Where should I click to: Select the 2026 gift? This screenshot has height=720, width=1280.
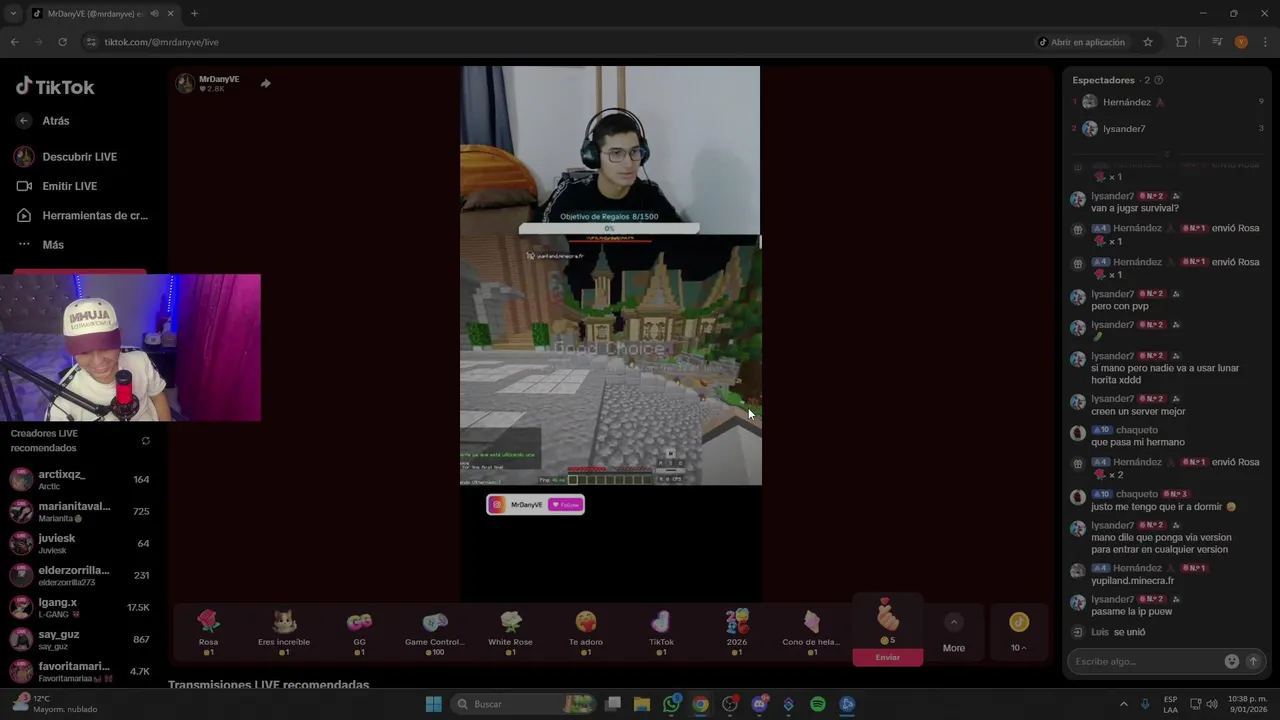point(737,632)
